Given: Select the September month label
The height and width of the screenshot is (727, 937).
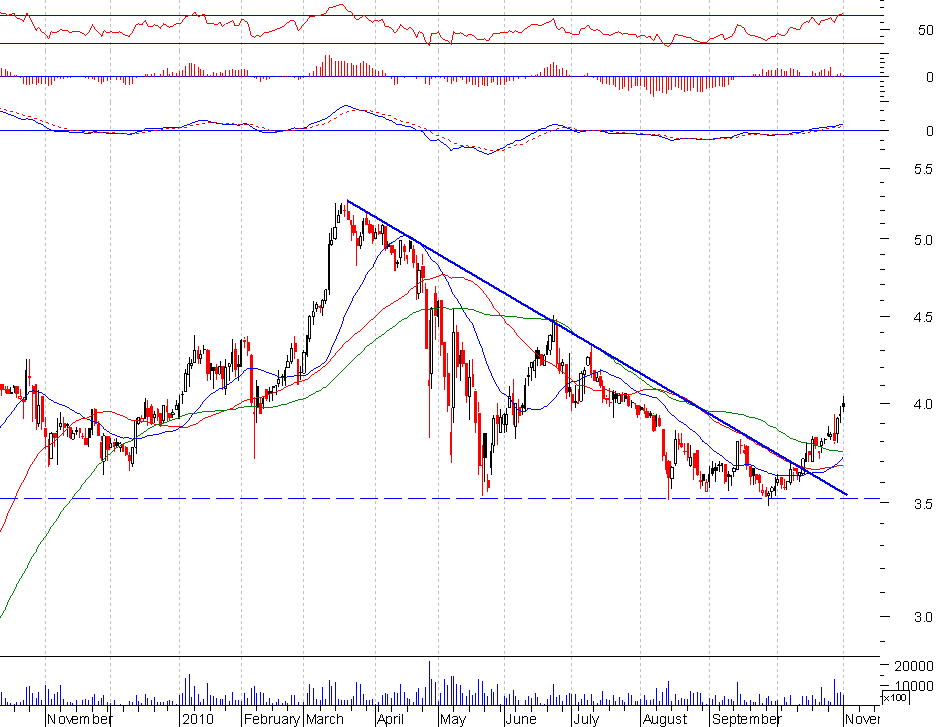Looking at the screenshot, I should (746, 719).
